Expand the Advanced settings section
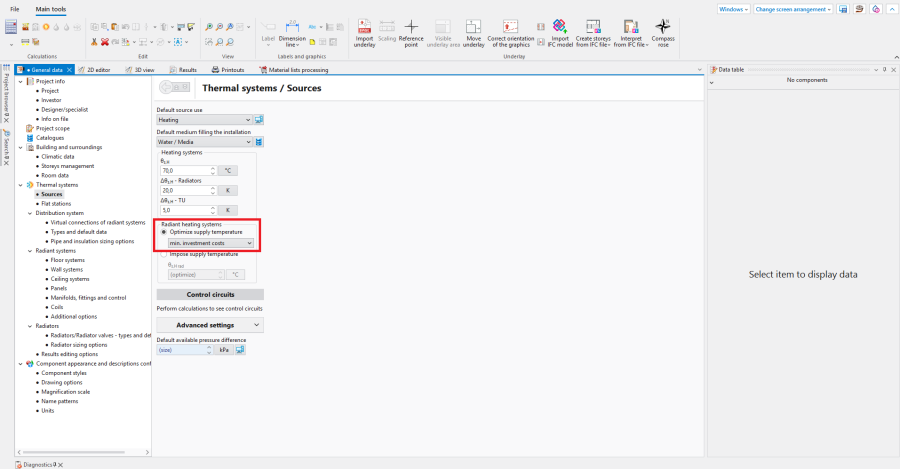This screenshot has height=469, width=900. click(x=210, y=325)
